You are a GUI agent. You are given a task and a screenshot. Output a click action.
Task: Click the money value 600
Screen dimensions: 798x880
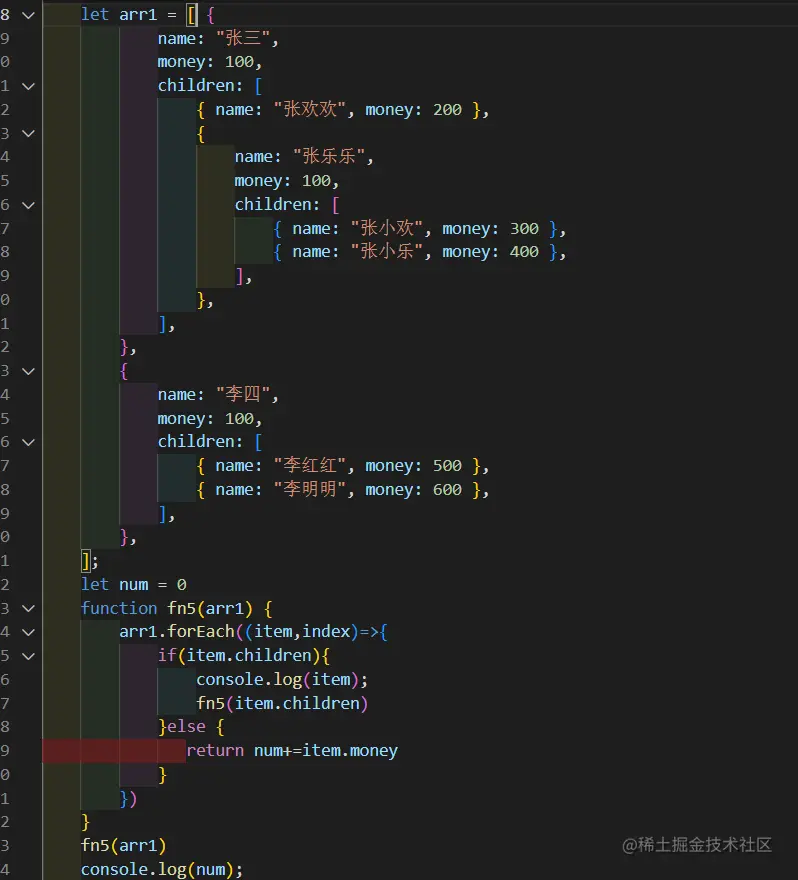447,490
